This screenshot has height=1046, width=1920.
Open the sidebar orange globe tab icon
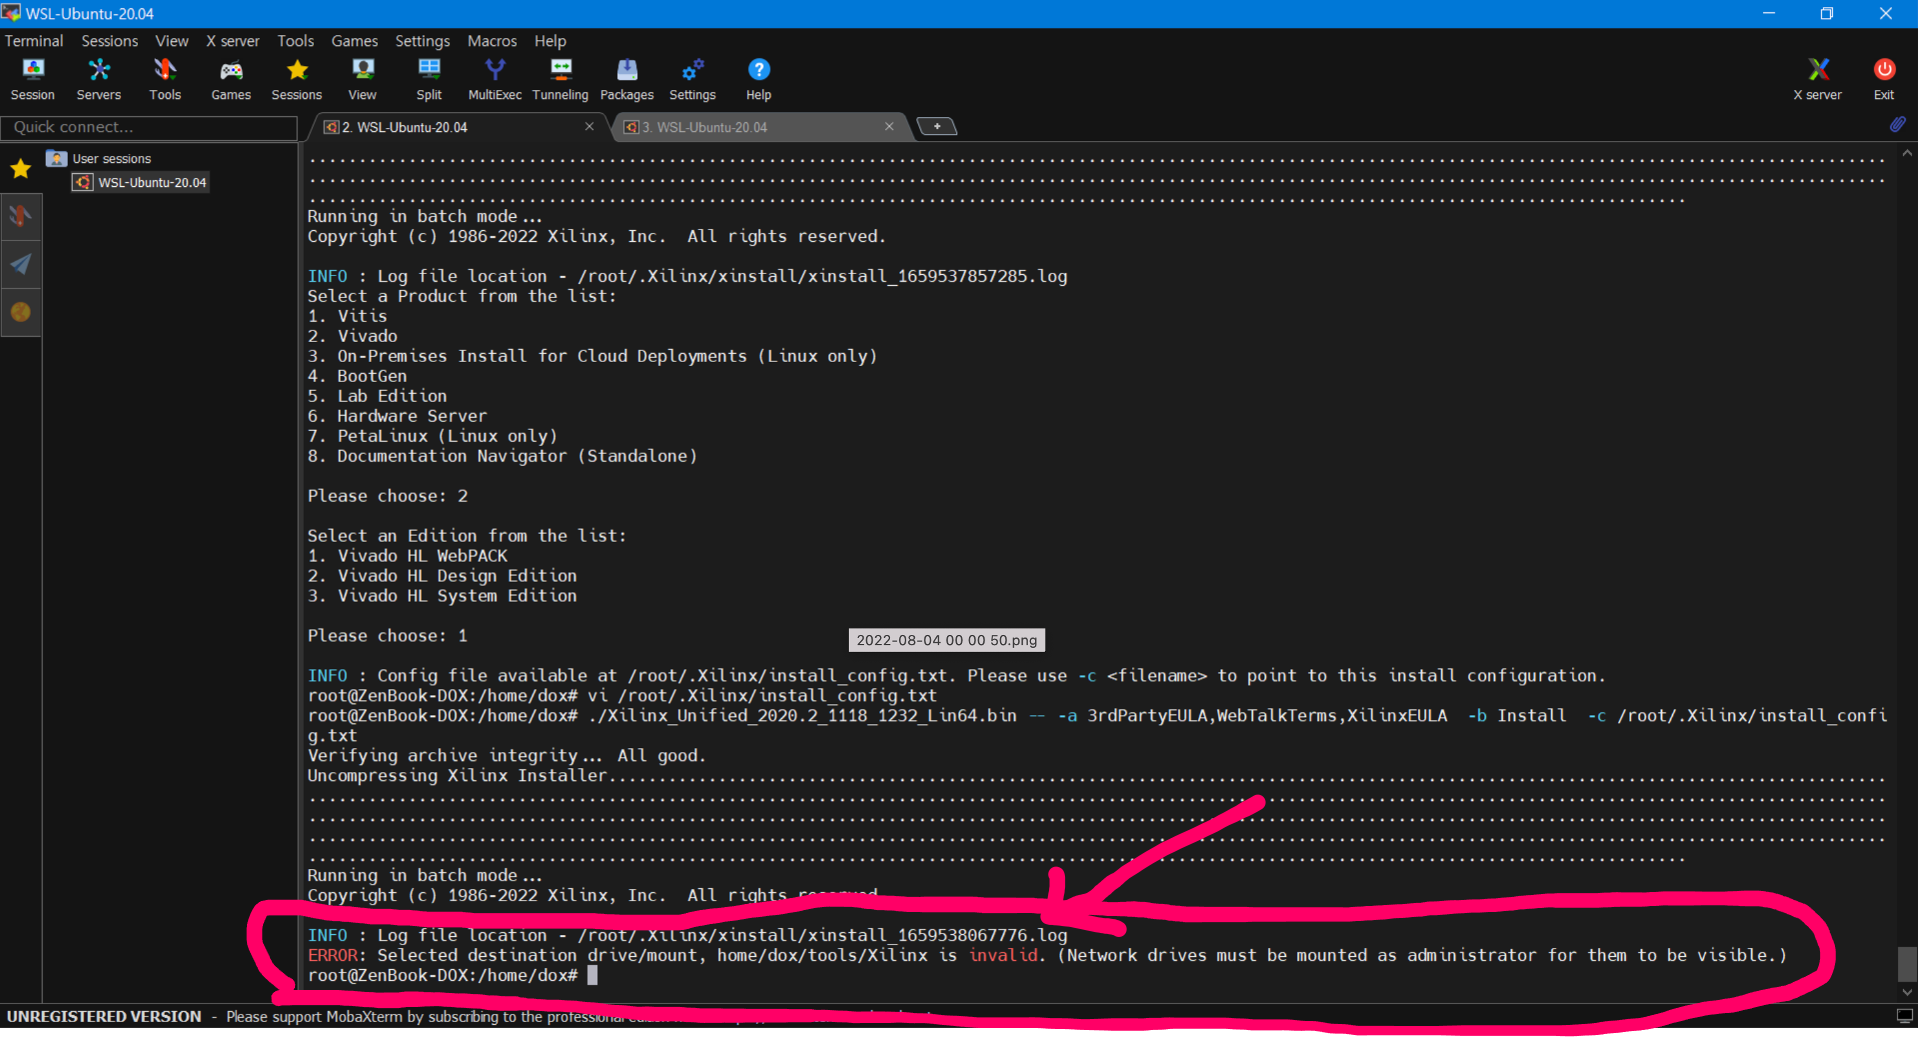tap(20, 312)
